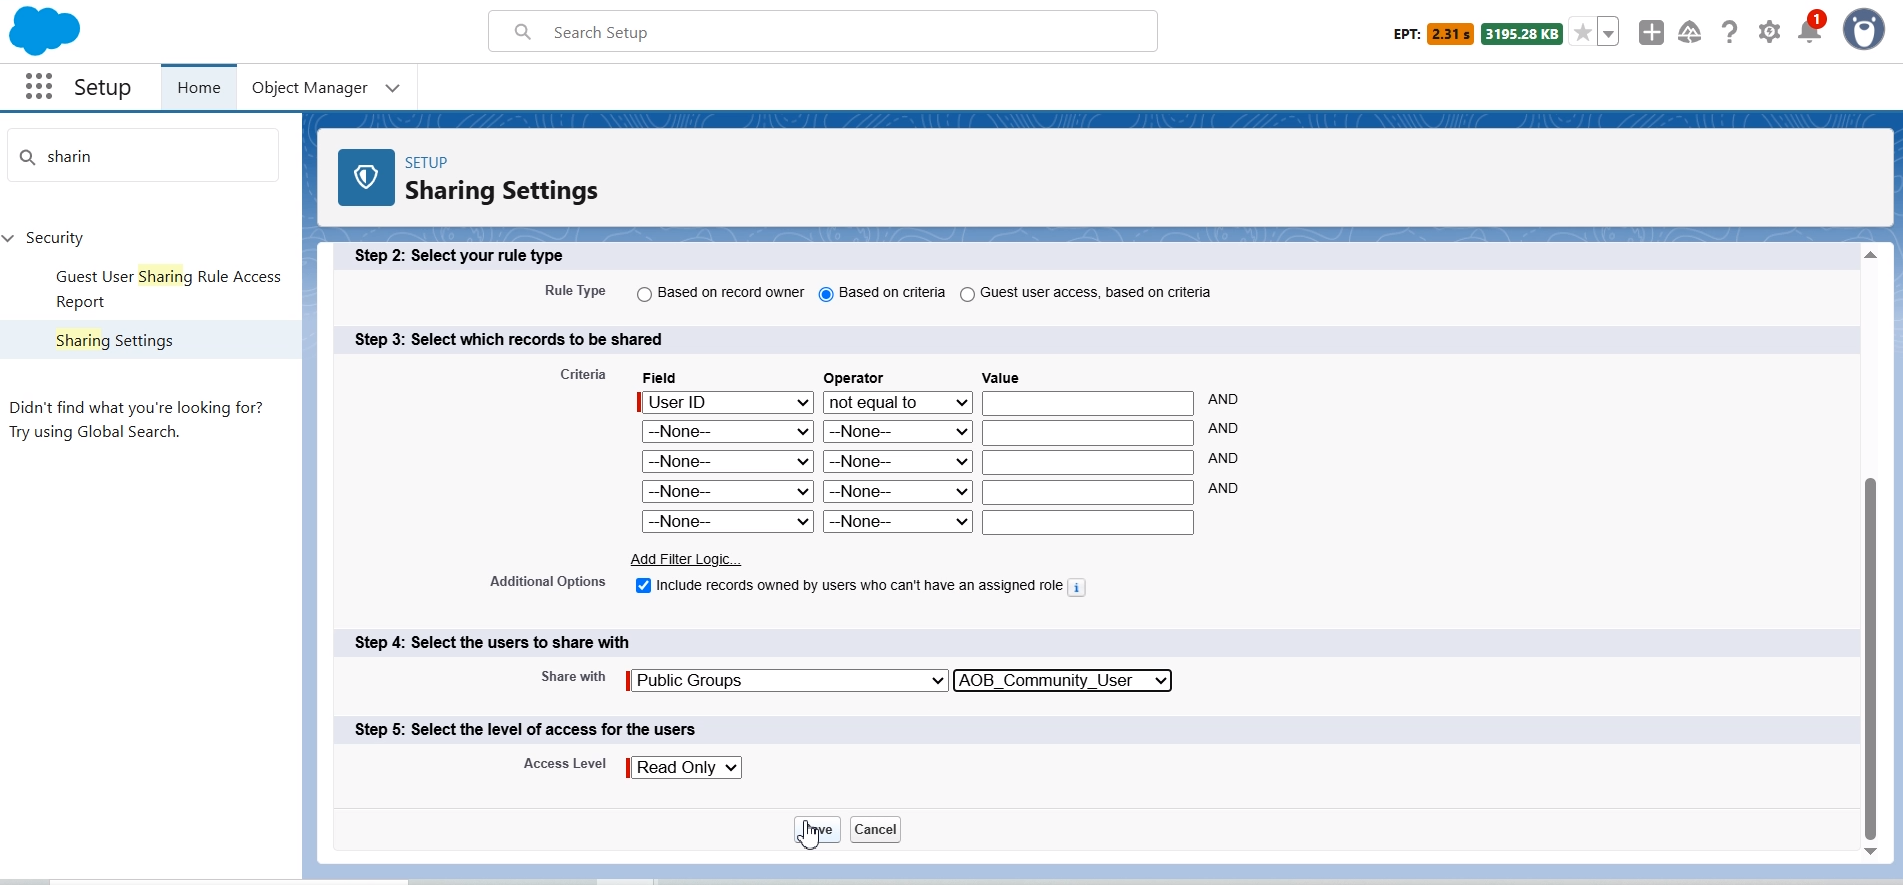Click the Quick Find box containing 'sharin'
The height and width of the screenshot is (885, 1903).
pyautogui.click(x=143, y=156)
